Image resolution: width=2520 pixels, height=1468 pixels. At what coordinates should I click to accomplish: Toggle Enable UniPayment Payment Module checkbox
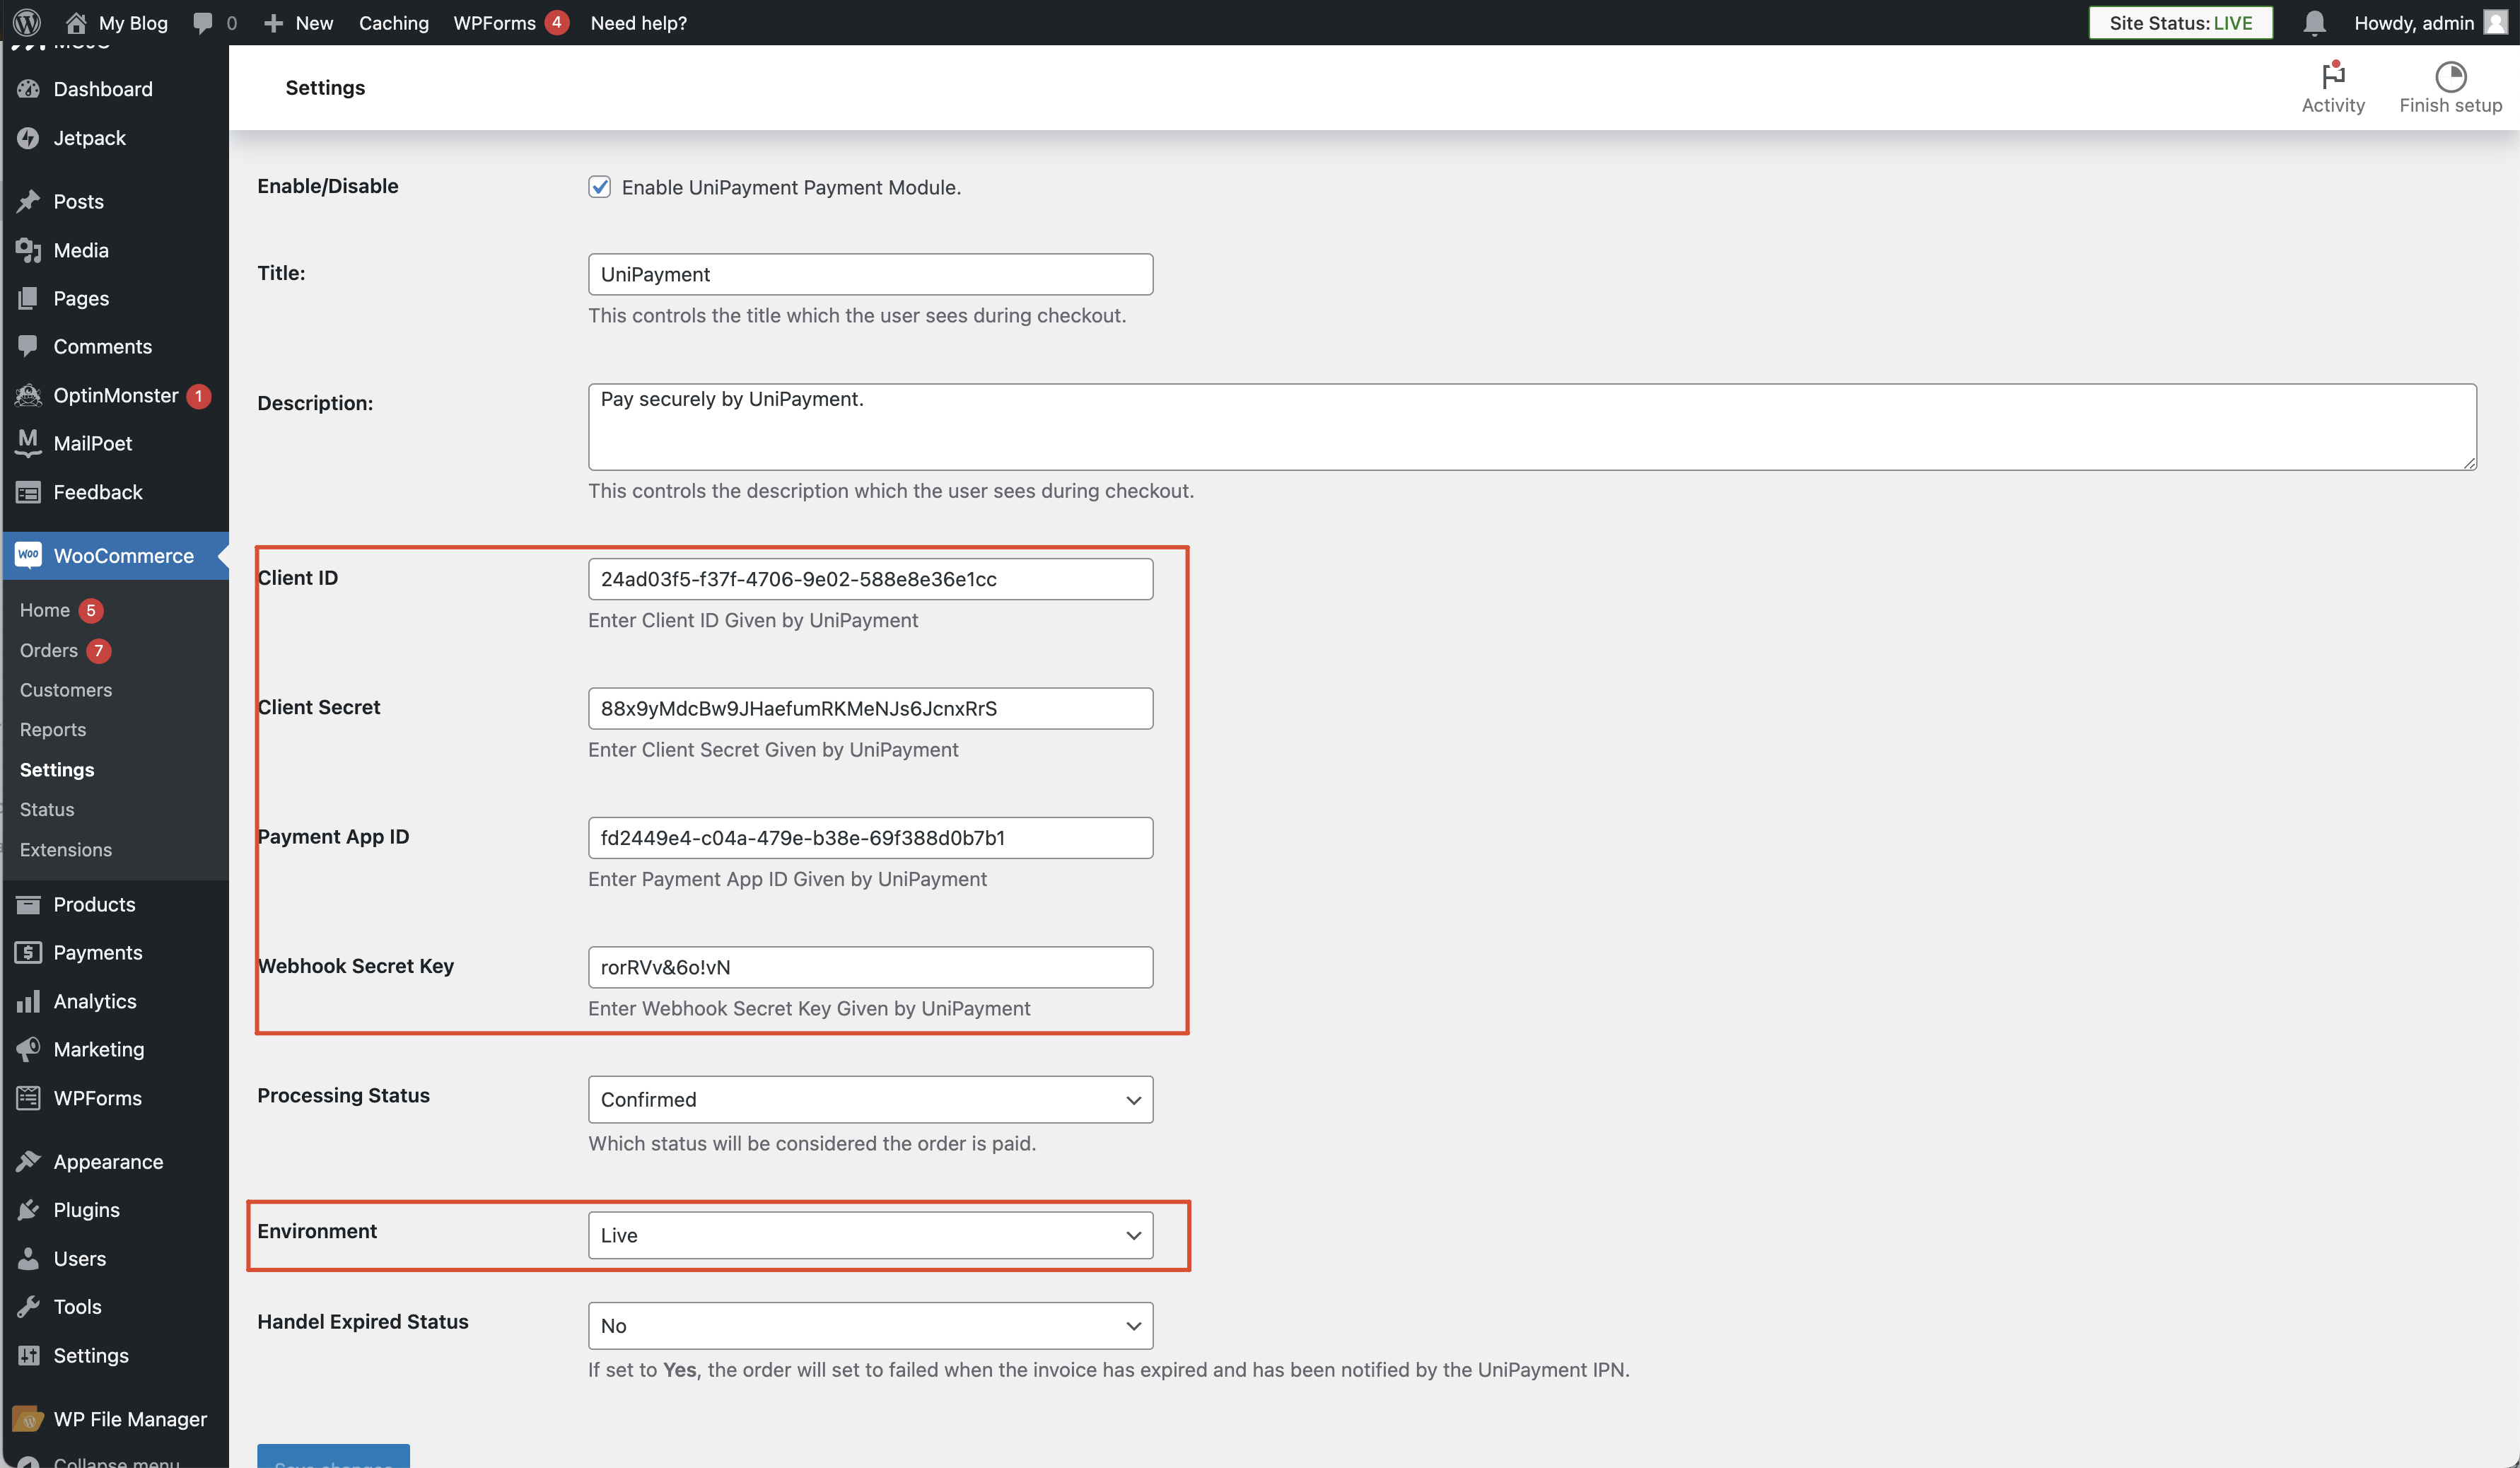(599, 187)
